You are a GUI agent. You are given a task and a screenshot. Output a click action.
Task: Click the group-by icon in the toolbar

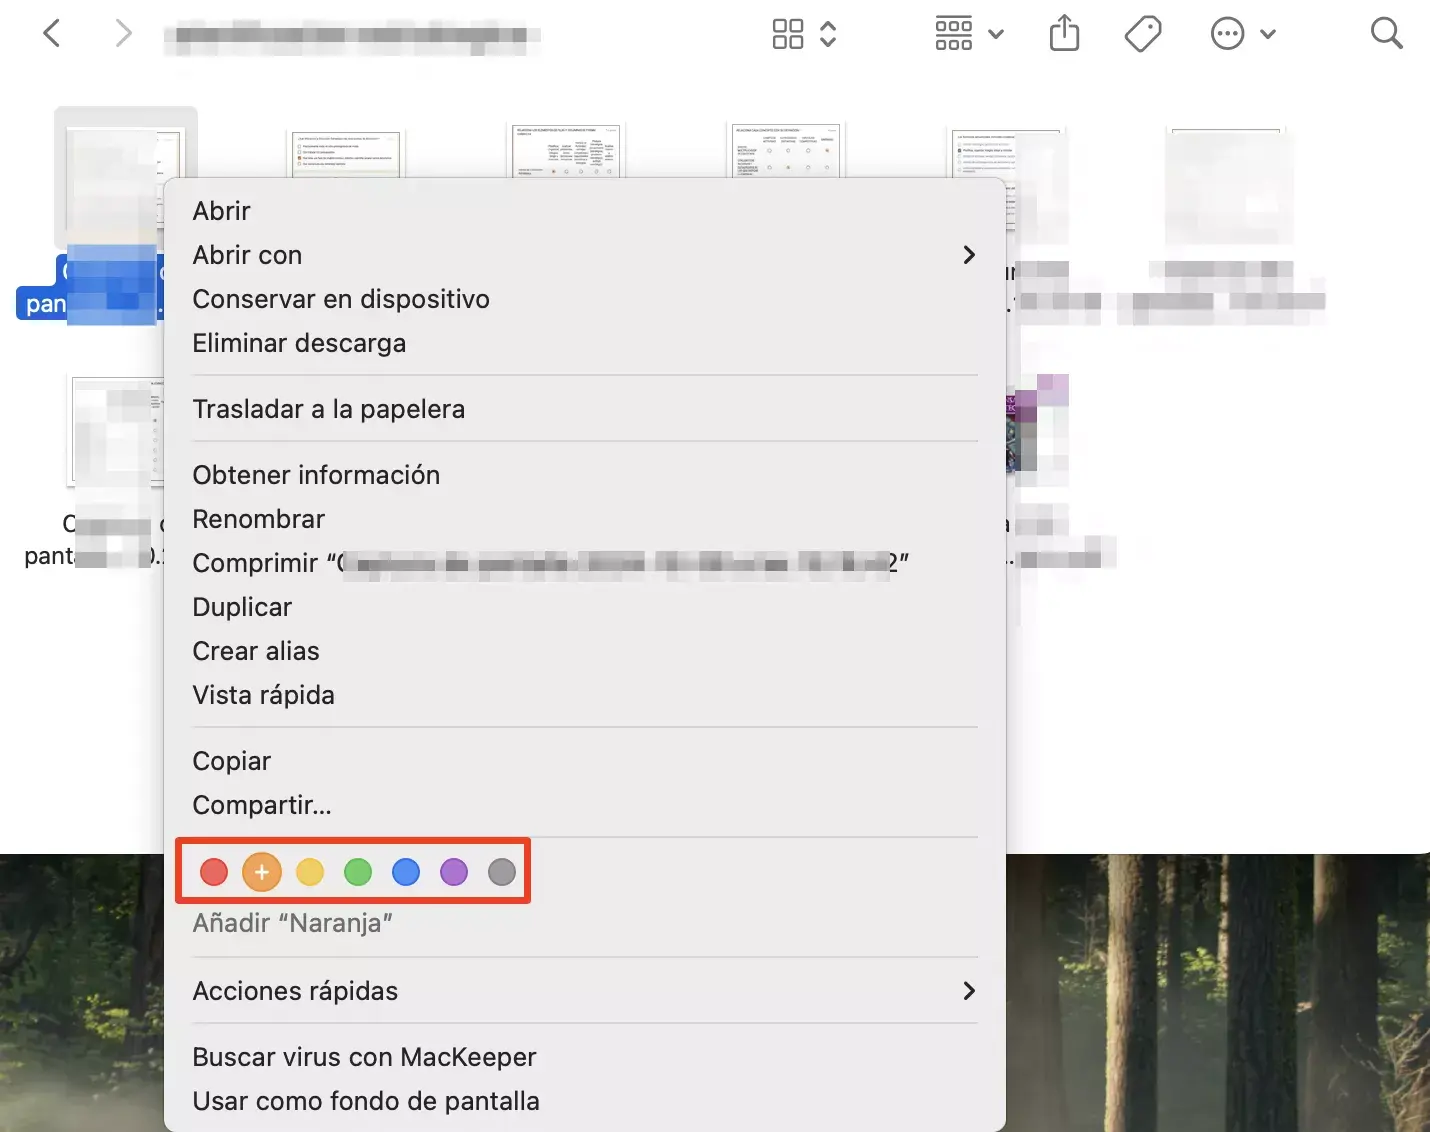tap(954, 33)
